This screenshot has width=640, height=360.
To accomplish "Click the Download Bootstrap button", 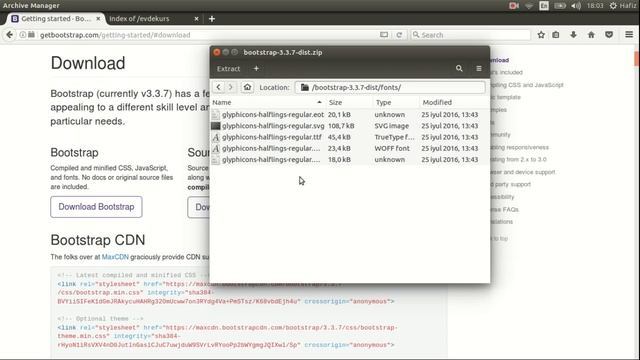I will pos(96,207).
